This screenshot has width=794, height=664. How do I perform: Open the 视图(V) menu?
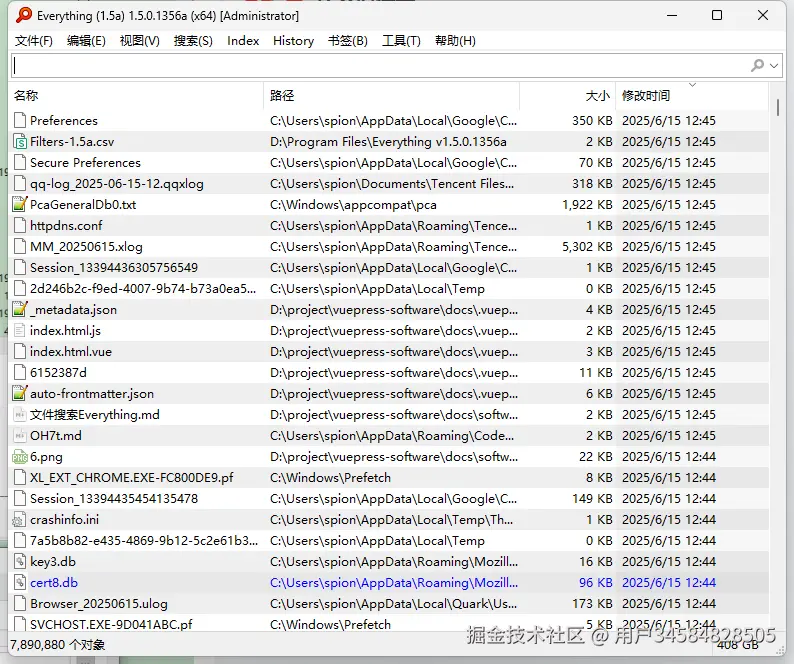pos(139,41)
